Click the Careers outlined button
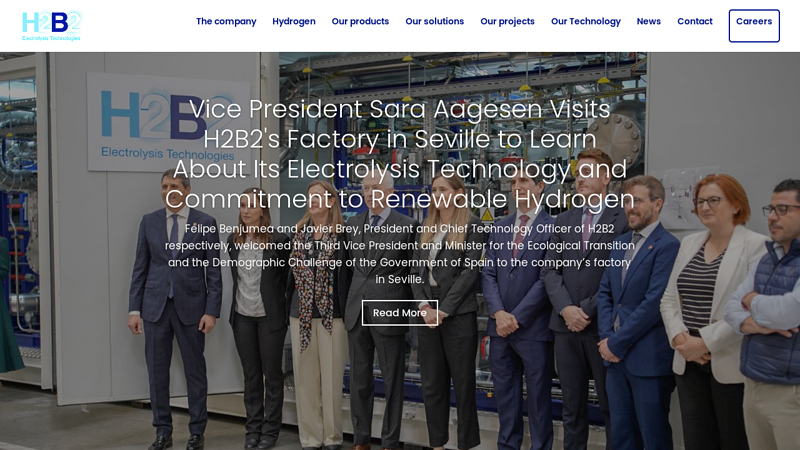The height and width of the screenshot is (450, 800). [x=754, y=26]
